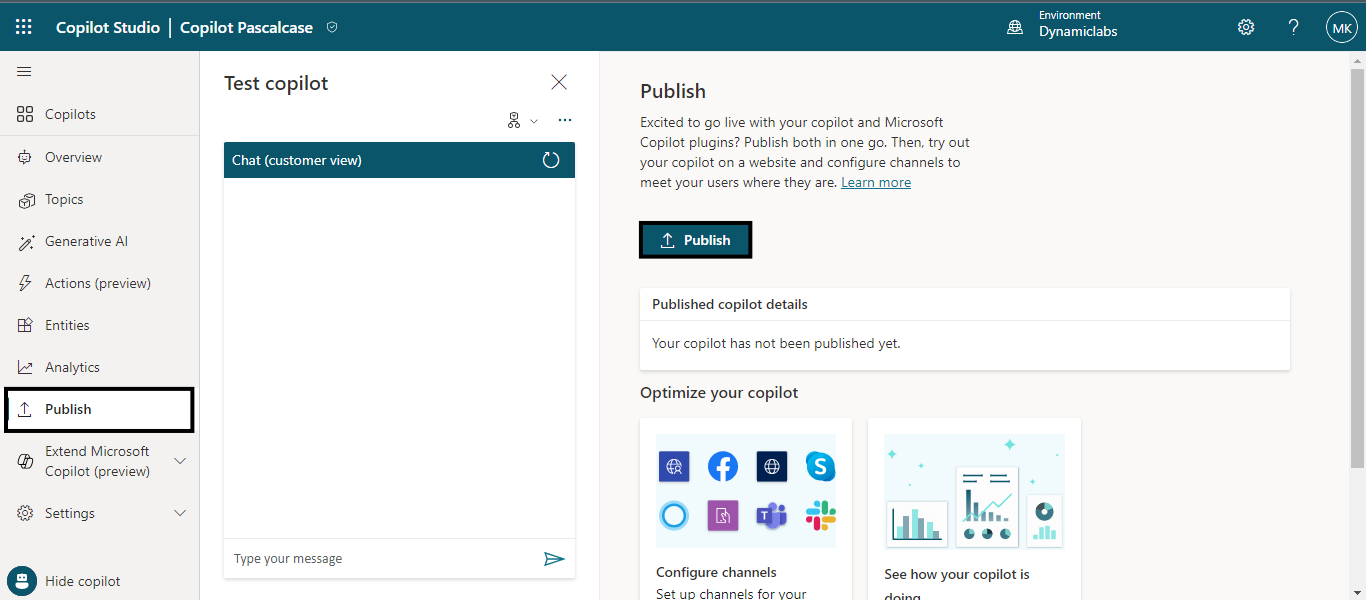Open the three-dots more options in Test copilot
This screenshot has height=600, width=1366.
565,121
